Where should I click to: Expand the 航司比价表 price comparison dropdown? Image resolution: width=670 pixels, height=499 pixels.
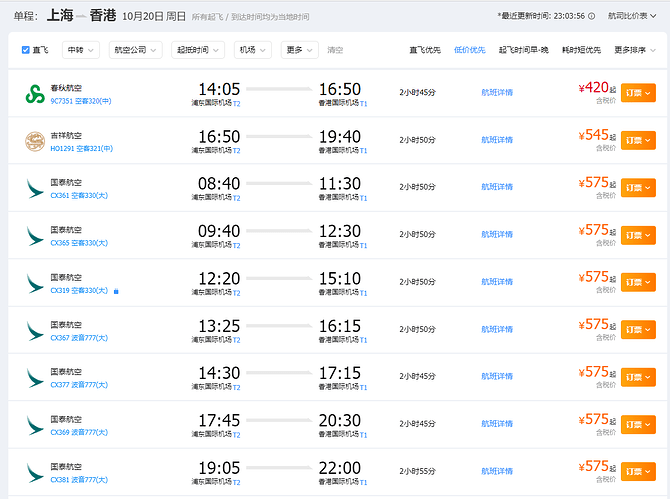(x=635, y=16)
